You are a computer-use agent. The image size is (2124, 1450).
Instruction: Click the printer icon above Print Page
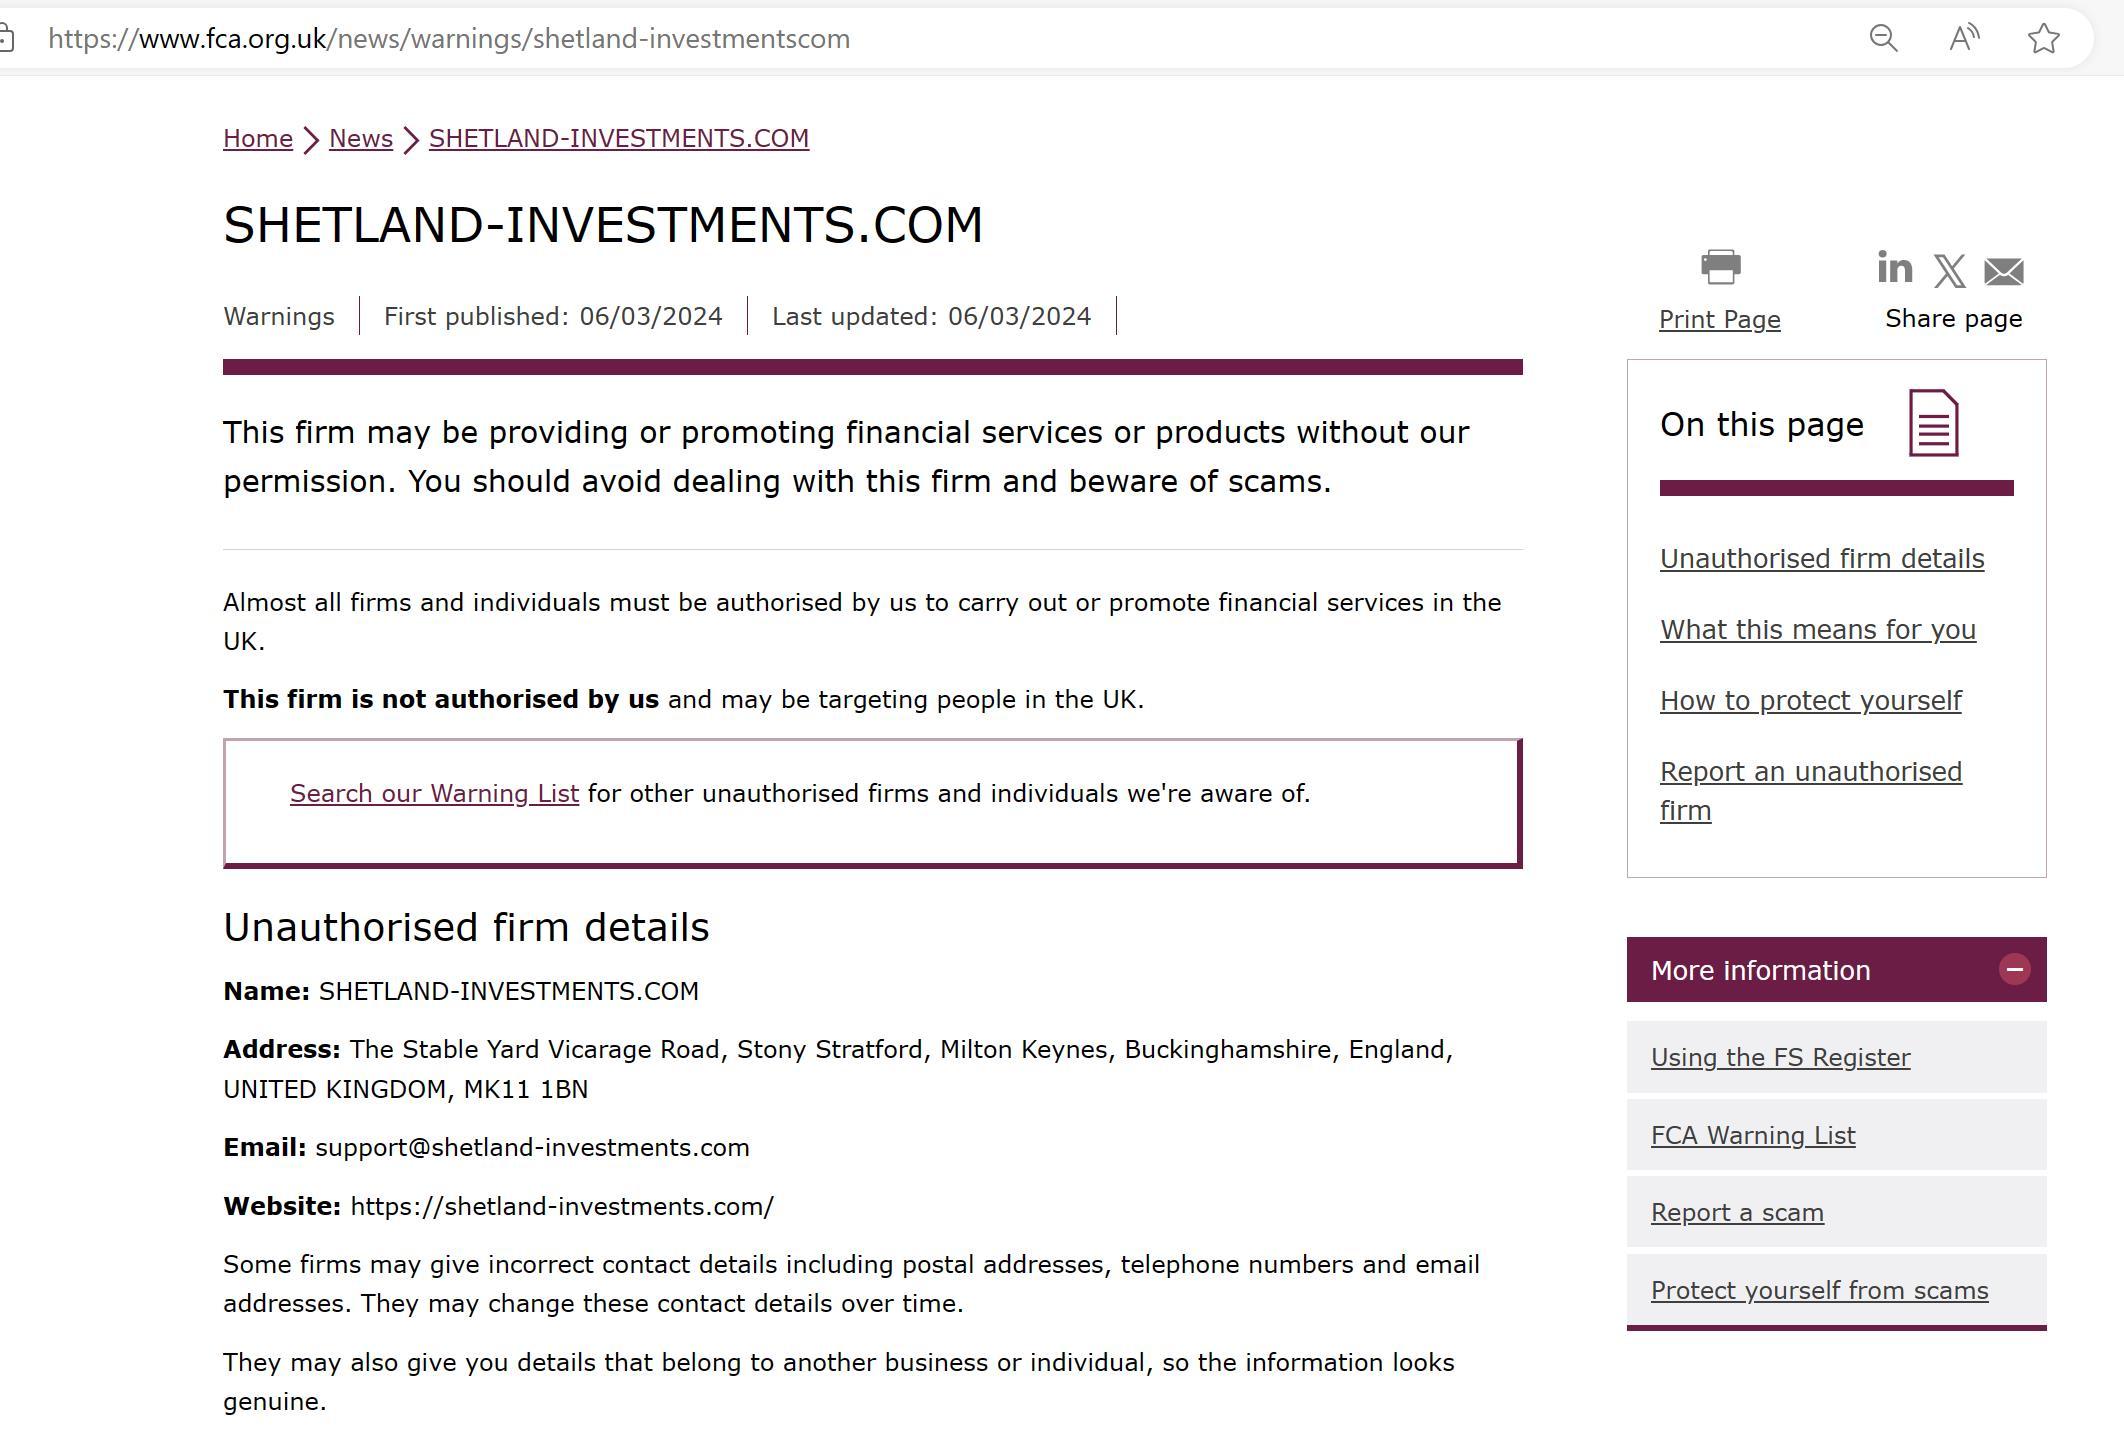[1720, 267]
